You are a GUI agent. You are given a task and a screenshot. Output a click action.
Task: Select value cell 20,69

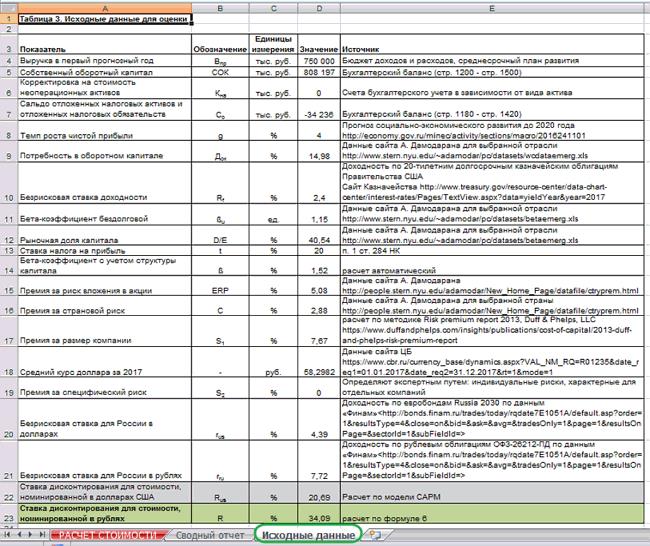click(319, 493)
